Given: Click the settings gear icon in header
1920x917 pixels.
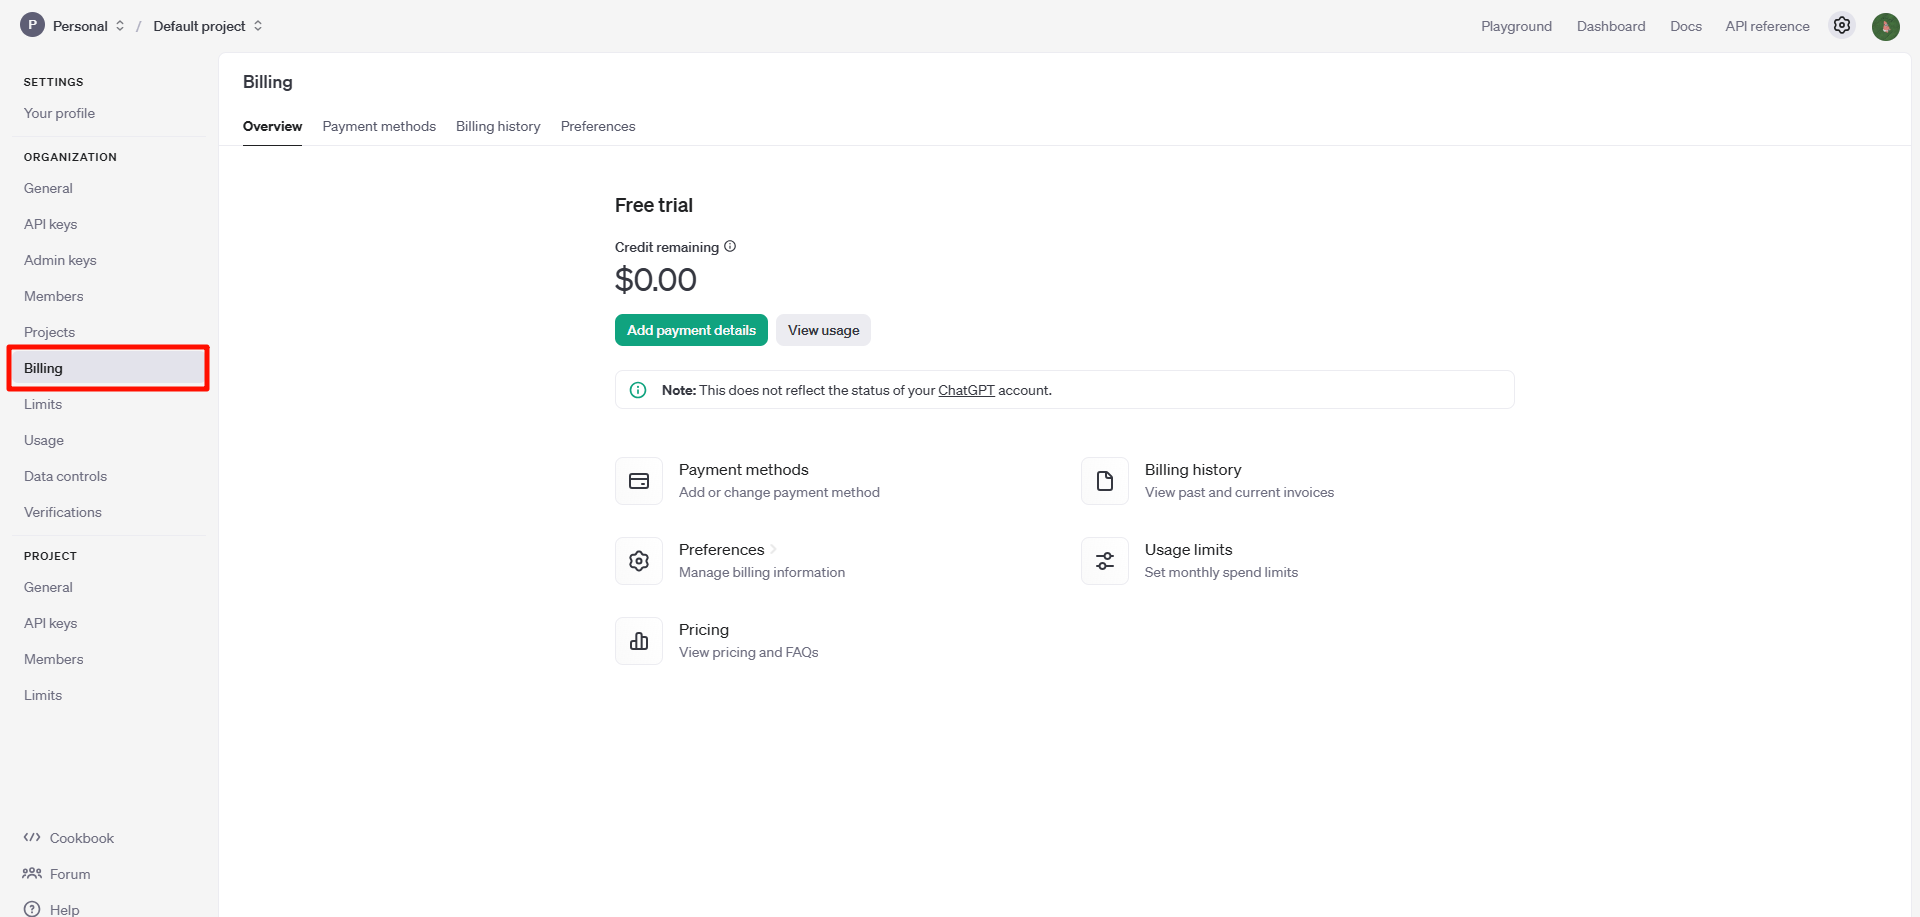Looking at the screenshot, I should coord(1841,26).
